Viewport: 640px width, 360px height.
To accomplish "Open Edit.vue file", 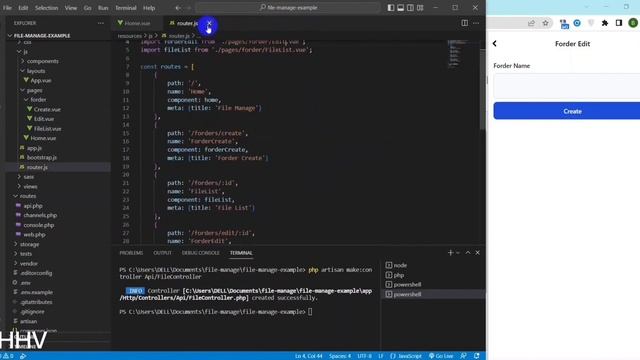I will pyautogui.click(x=44, y=119).
